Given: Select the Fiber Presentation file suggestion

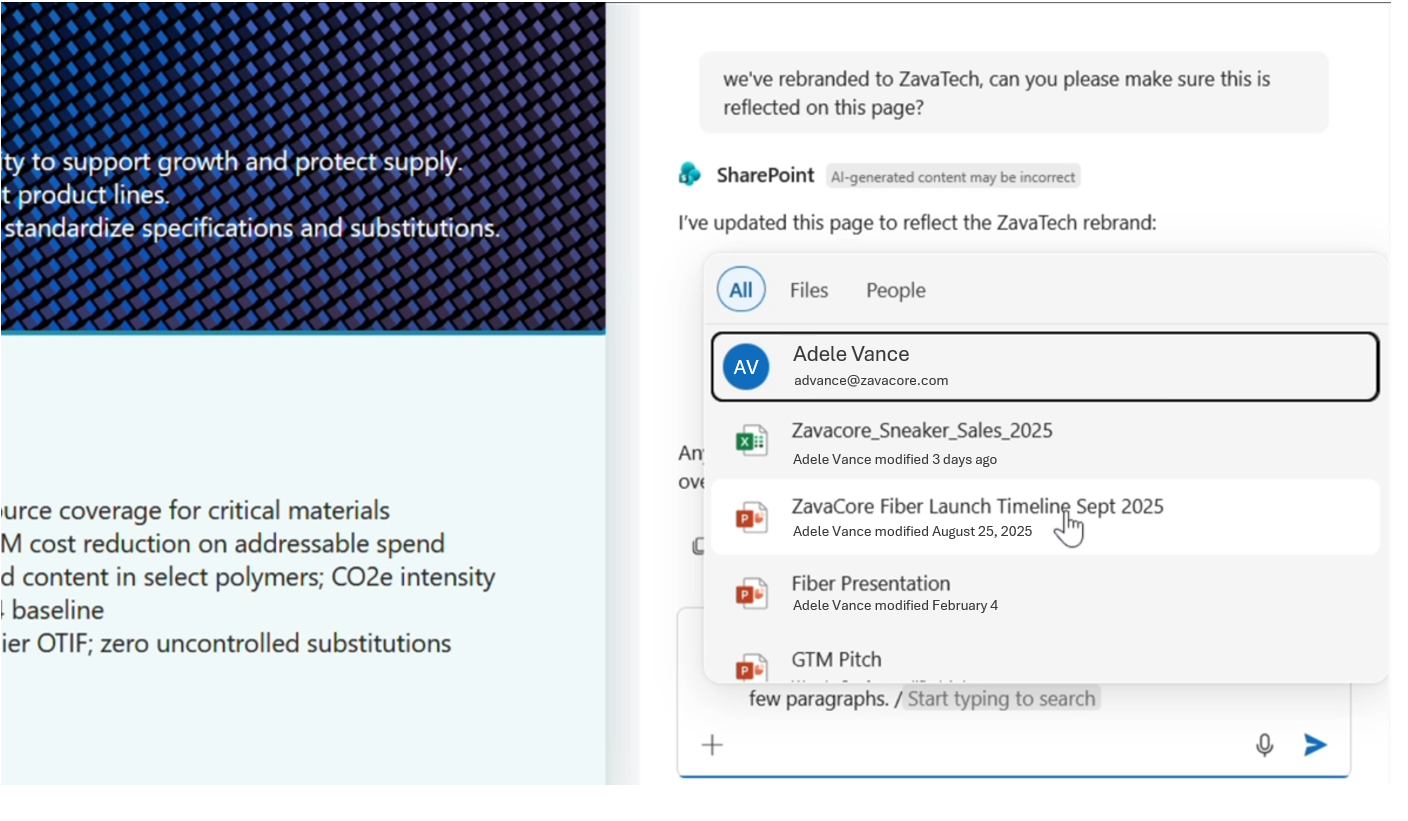Looking at the screenshot, I should click(870, 584).
